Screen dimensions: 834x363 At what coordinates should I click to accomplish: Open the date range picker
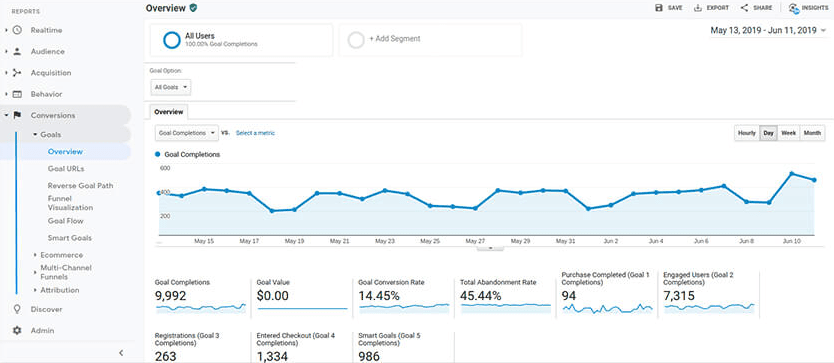[768, 31]
